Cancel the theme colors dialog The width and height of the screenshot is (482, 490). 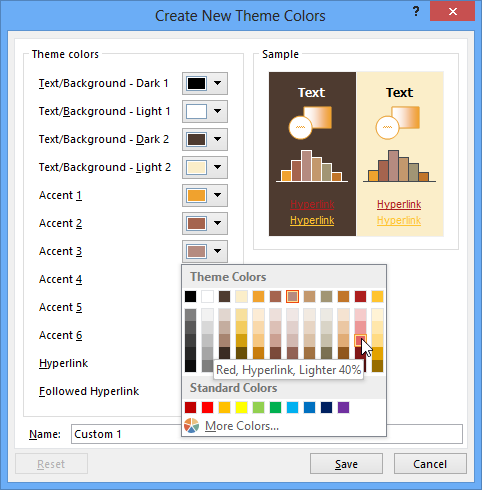(x=430, y=464)
